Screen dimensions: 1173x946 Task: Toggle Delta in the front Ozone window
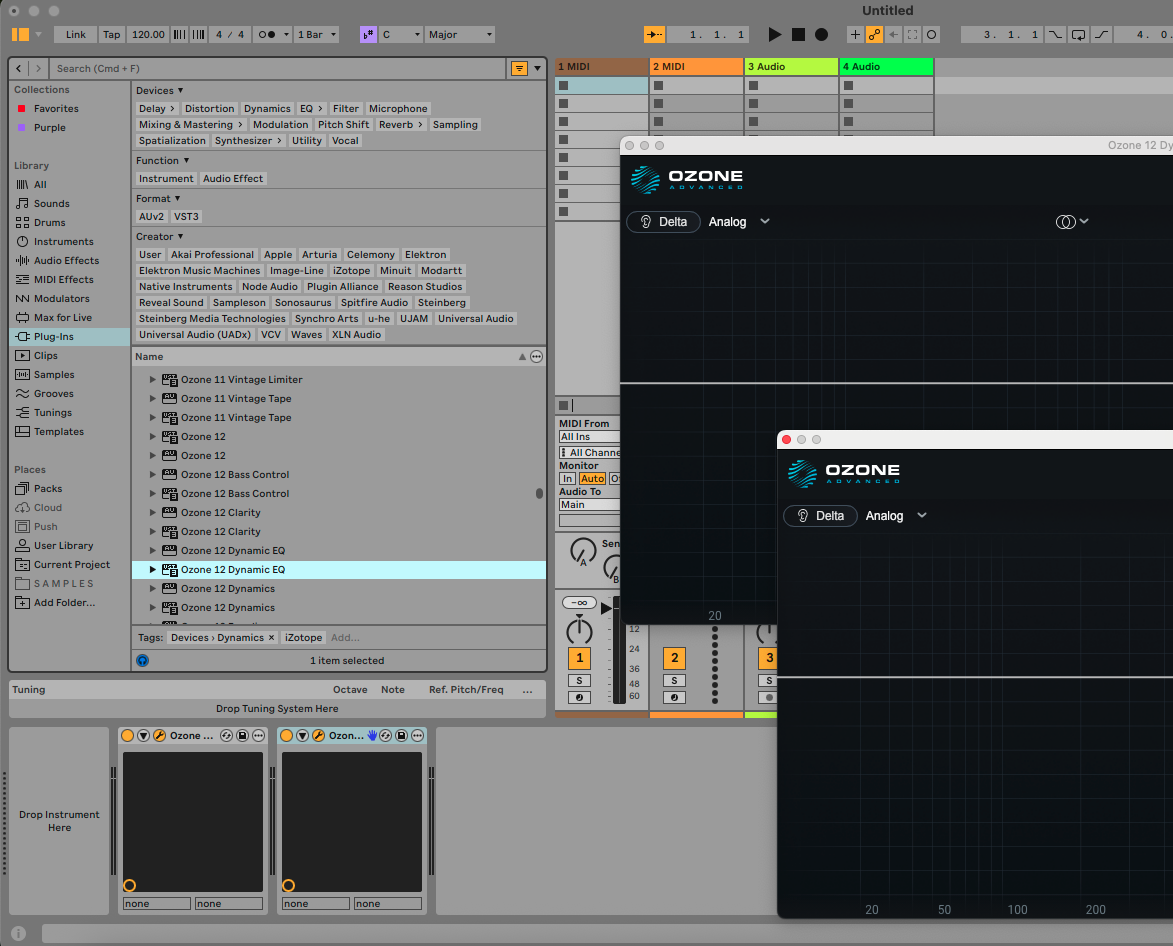pyautogui.click(x=820, y=516)
